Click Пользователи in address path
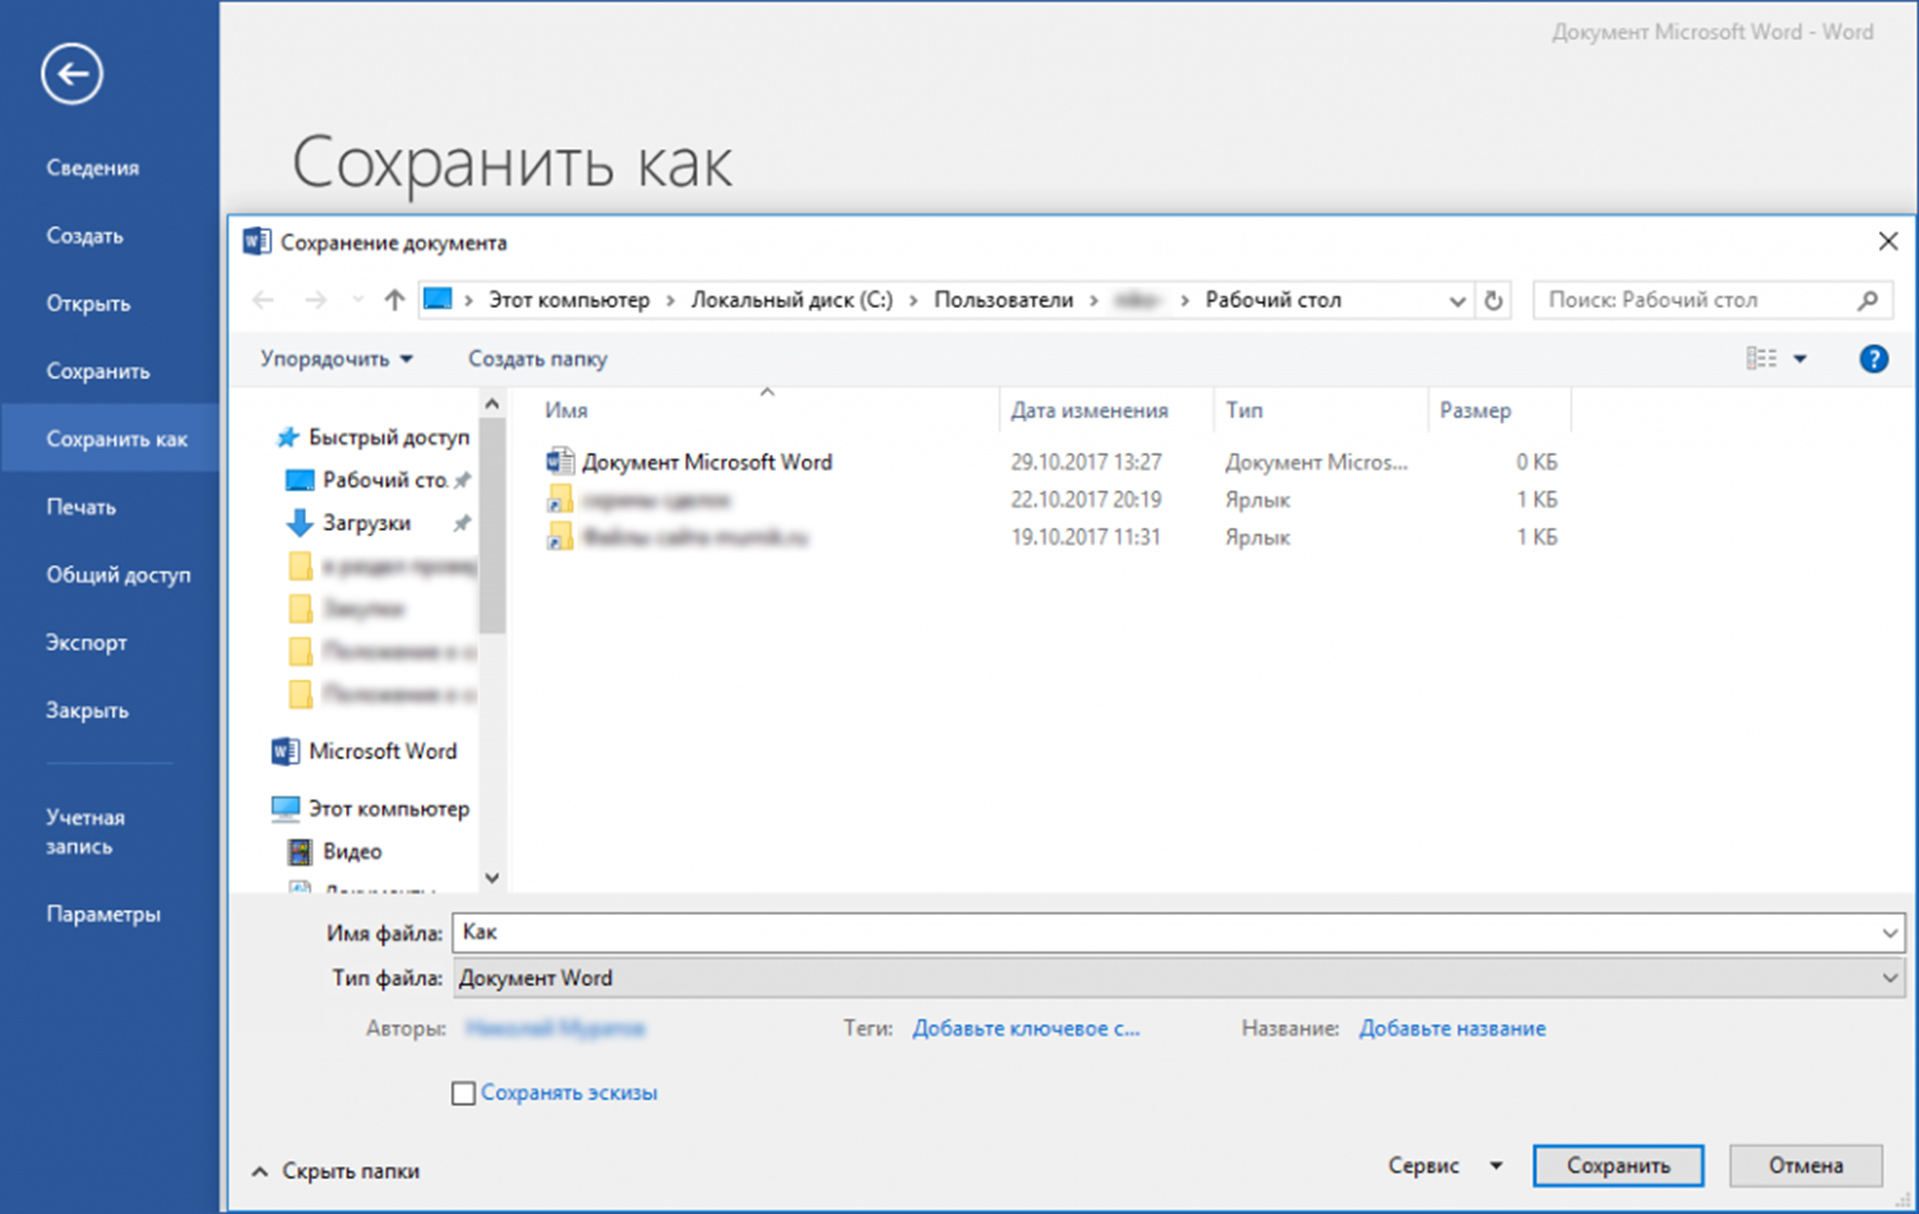This screenshot has height=1214, width=1919. [x=1003, y=300]
